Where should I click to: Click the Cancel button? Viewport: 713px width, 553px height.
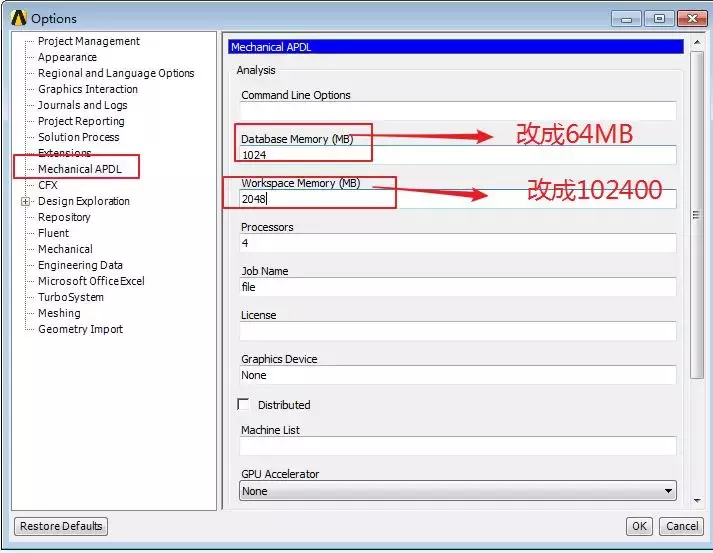tap(682, 526)
